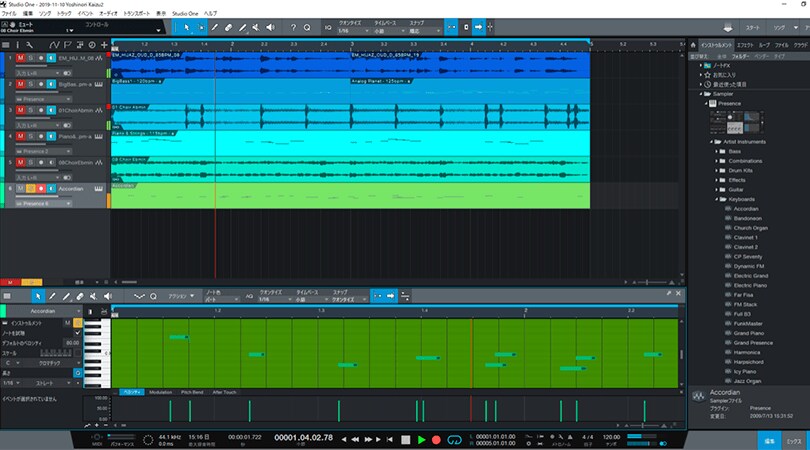Toggle the loop button in transport
This screenshot has width=810, height=450.
pyautogui.click(x=454, y=440)
